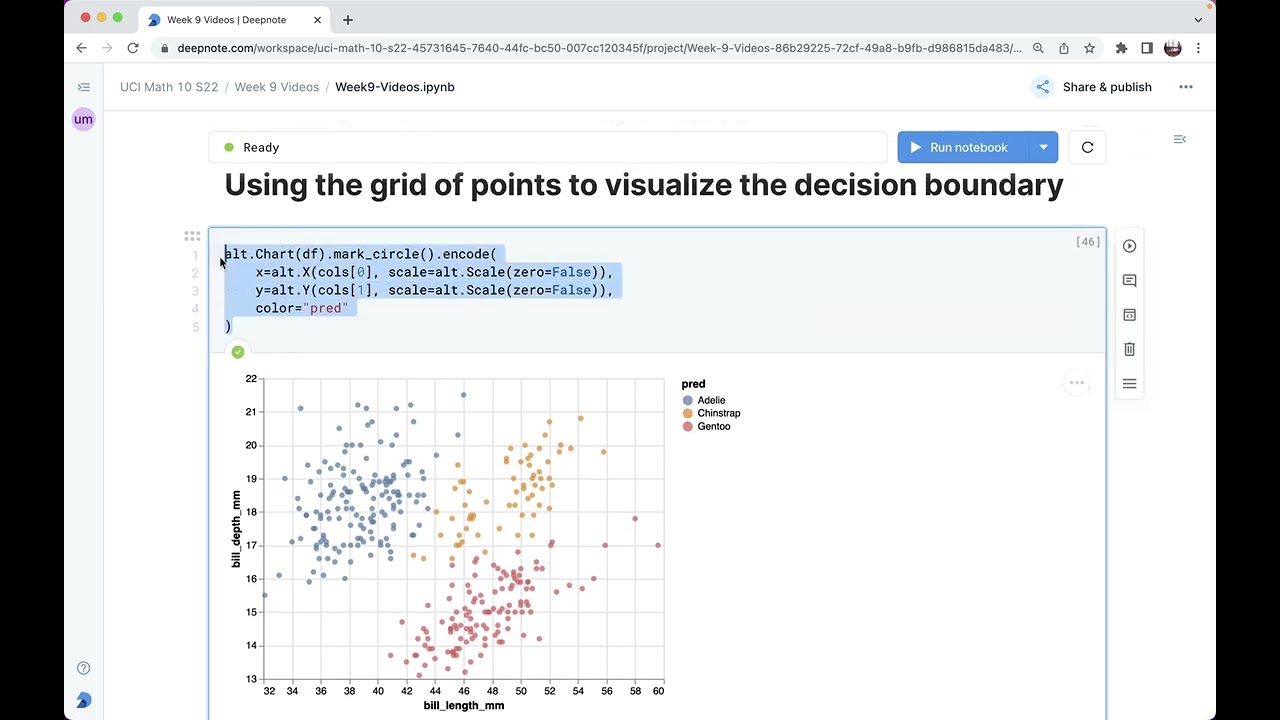Select the Week 9 Videos | Deepnote tab
This screenshot has height=720, width=1280.
pyautogui.click(x=226, y=19)
